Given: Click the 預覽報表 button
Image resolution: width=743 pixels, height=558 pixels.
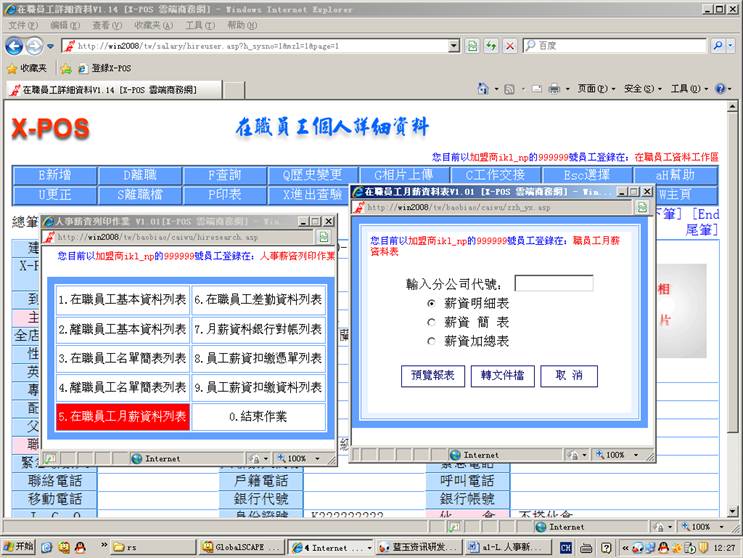Looking at the screenshot, I should [x=432, y=375].
